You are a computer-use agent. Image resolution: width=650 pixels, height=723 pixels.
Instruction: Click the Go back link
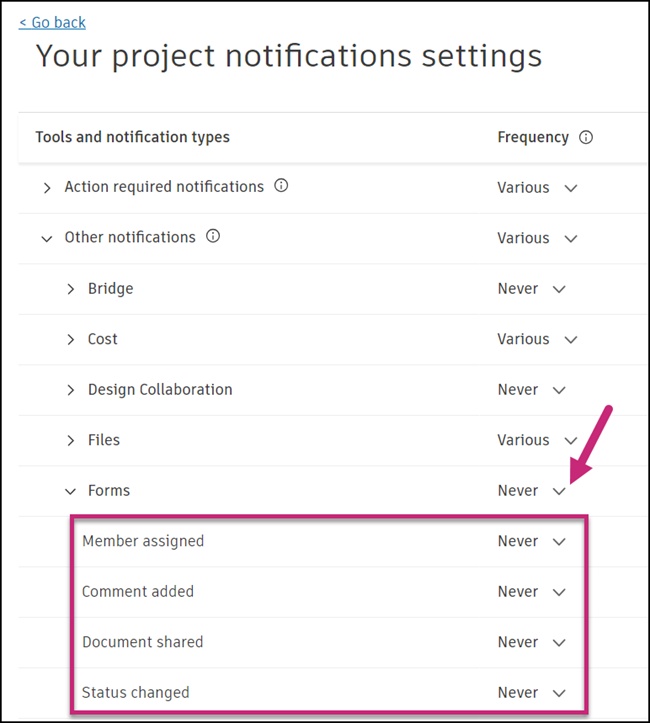coord(52,22)
